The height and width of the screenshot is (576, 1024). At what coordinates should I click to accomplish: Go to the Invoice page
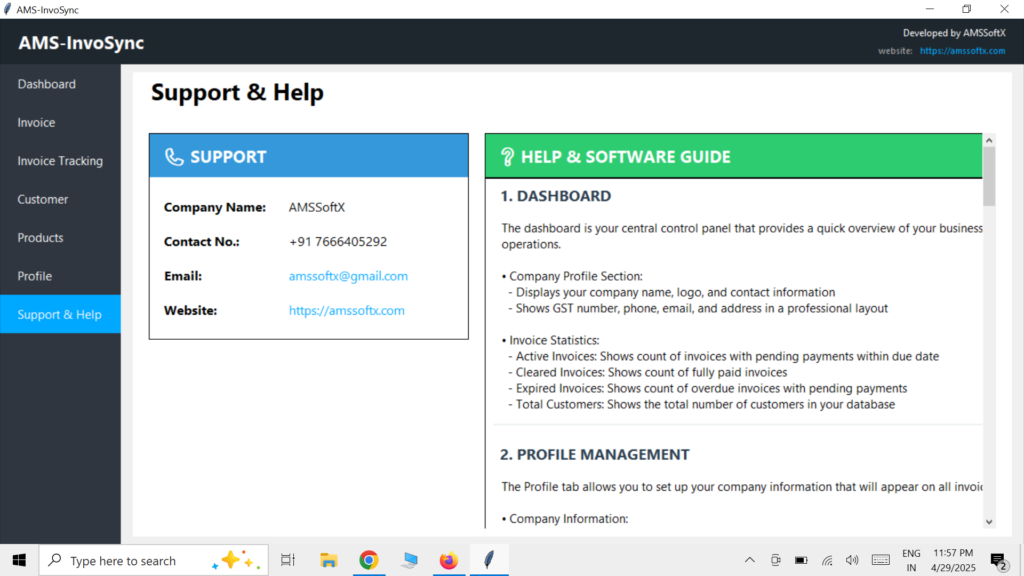(x=60, y=123)
